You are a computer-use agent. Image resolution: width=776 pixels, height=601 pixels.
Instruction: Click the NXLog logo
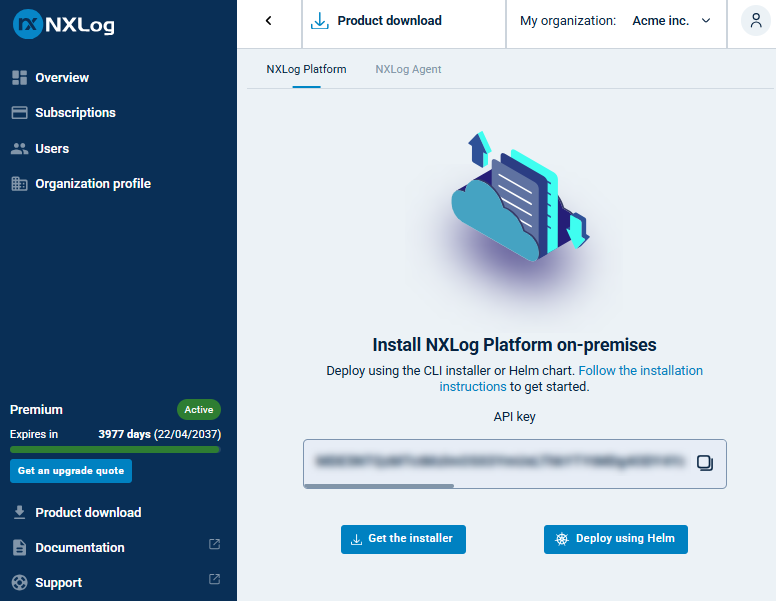pos(64,24)
